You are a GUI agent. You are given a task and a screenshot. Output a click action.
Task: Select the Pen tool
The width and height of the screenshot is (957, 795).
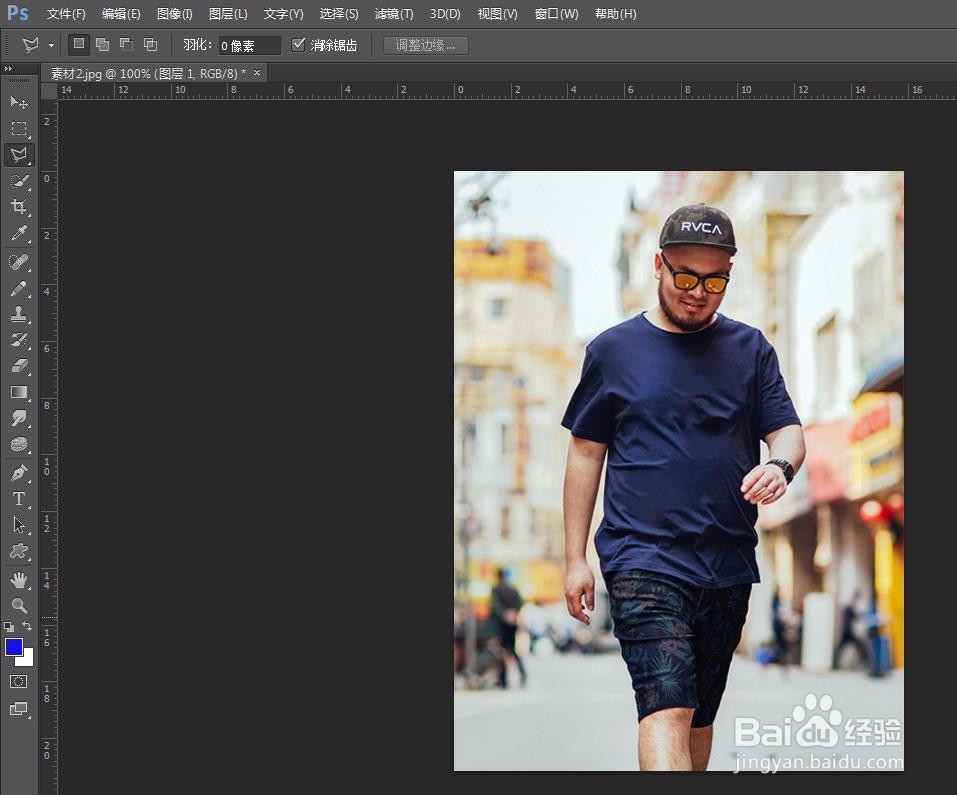[19, 472]
